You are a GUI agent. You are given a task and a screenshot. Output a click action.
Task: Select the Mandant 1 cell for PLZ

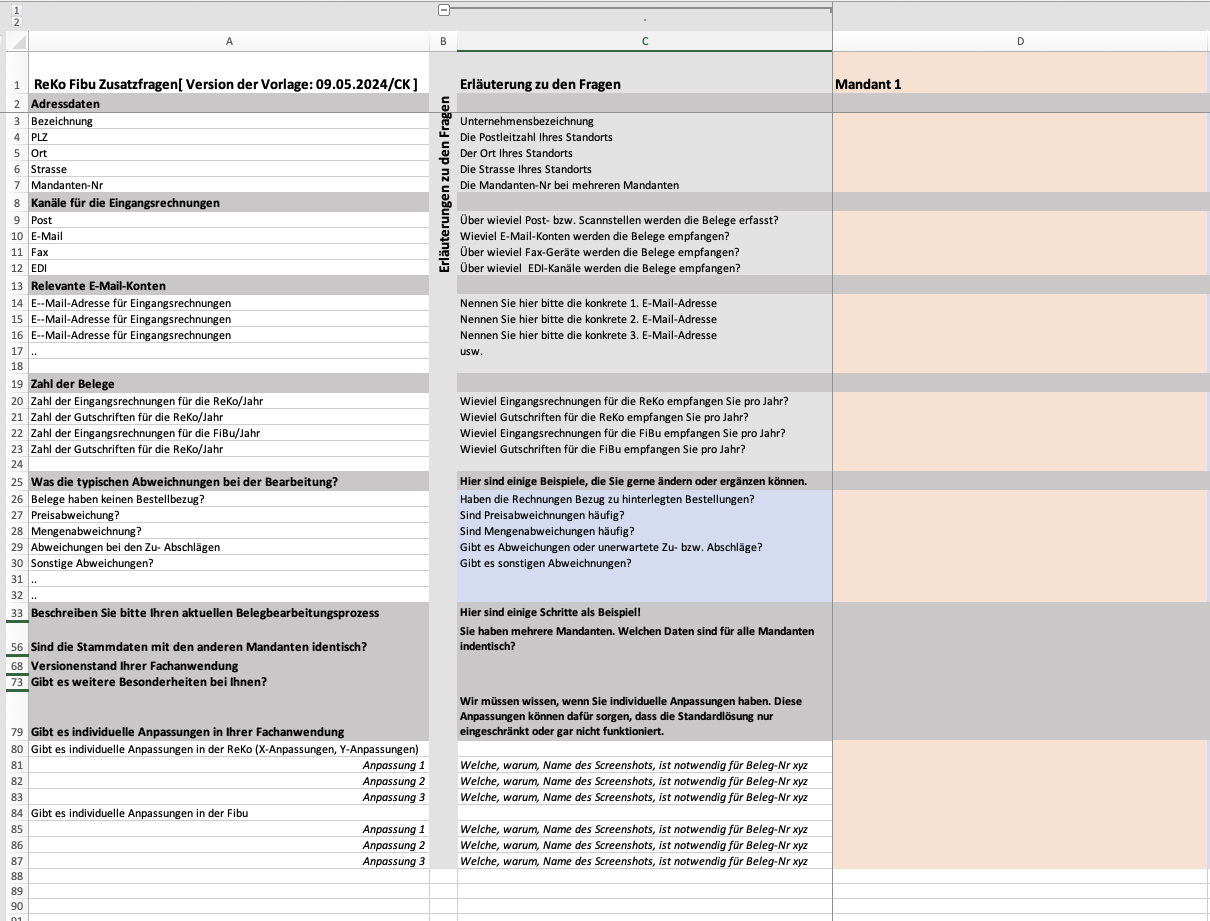[1020, 137]
